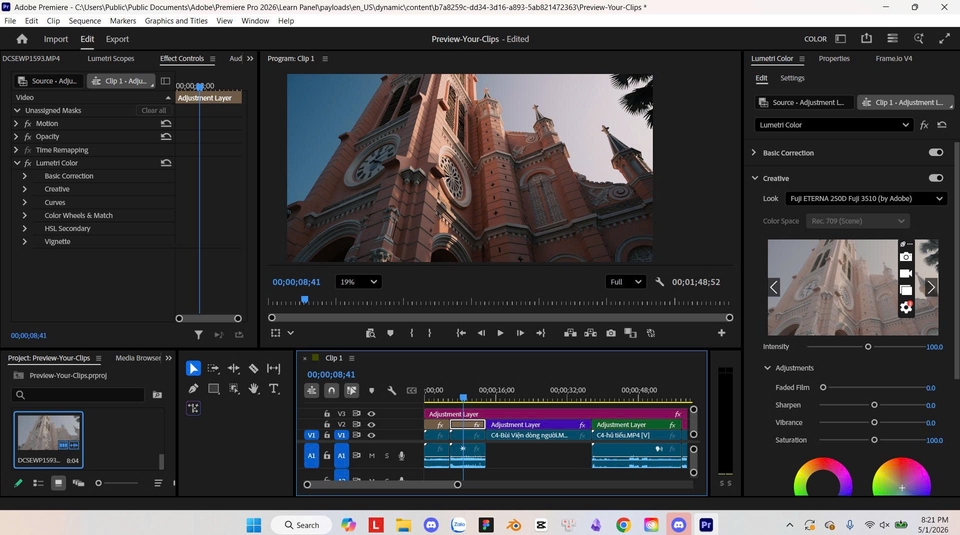This screenshot has height=535, width=960.
Task: Go to Out point
Action: click(540, 333)
